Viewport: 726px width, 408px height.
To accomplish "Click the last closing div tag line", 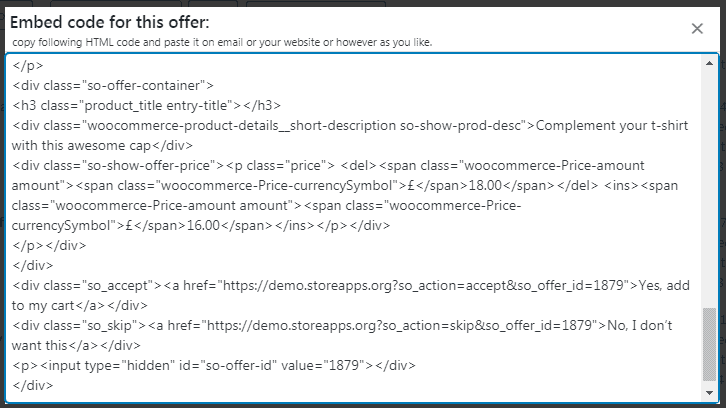I will pyautogui.click(x=32, y=385).
